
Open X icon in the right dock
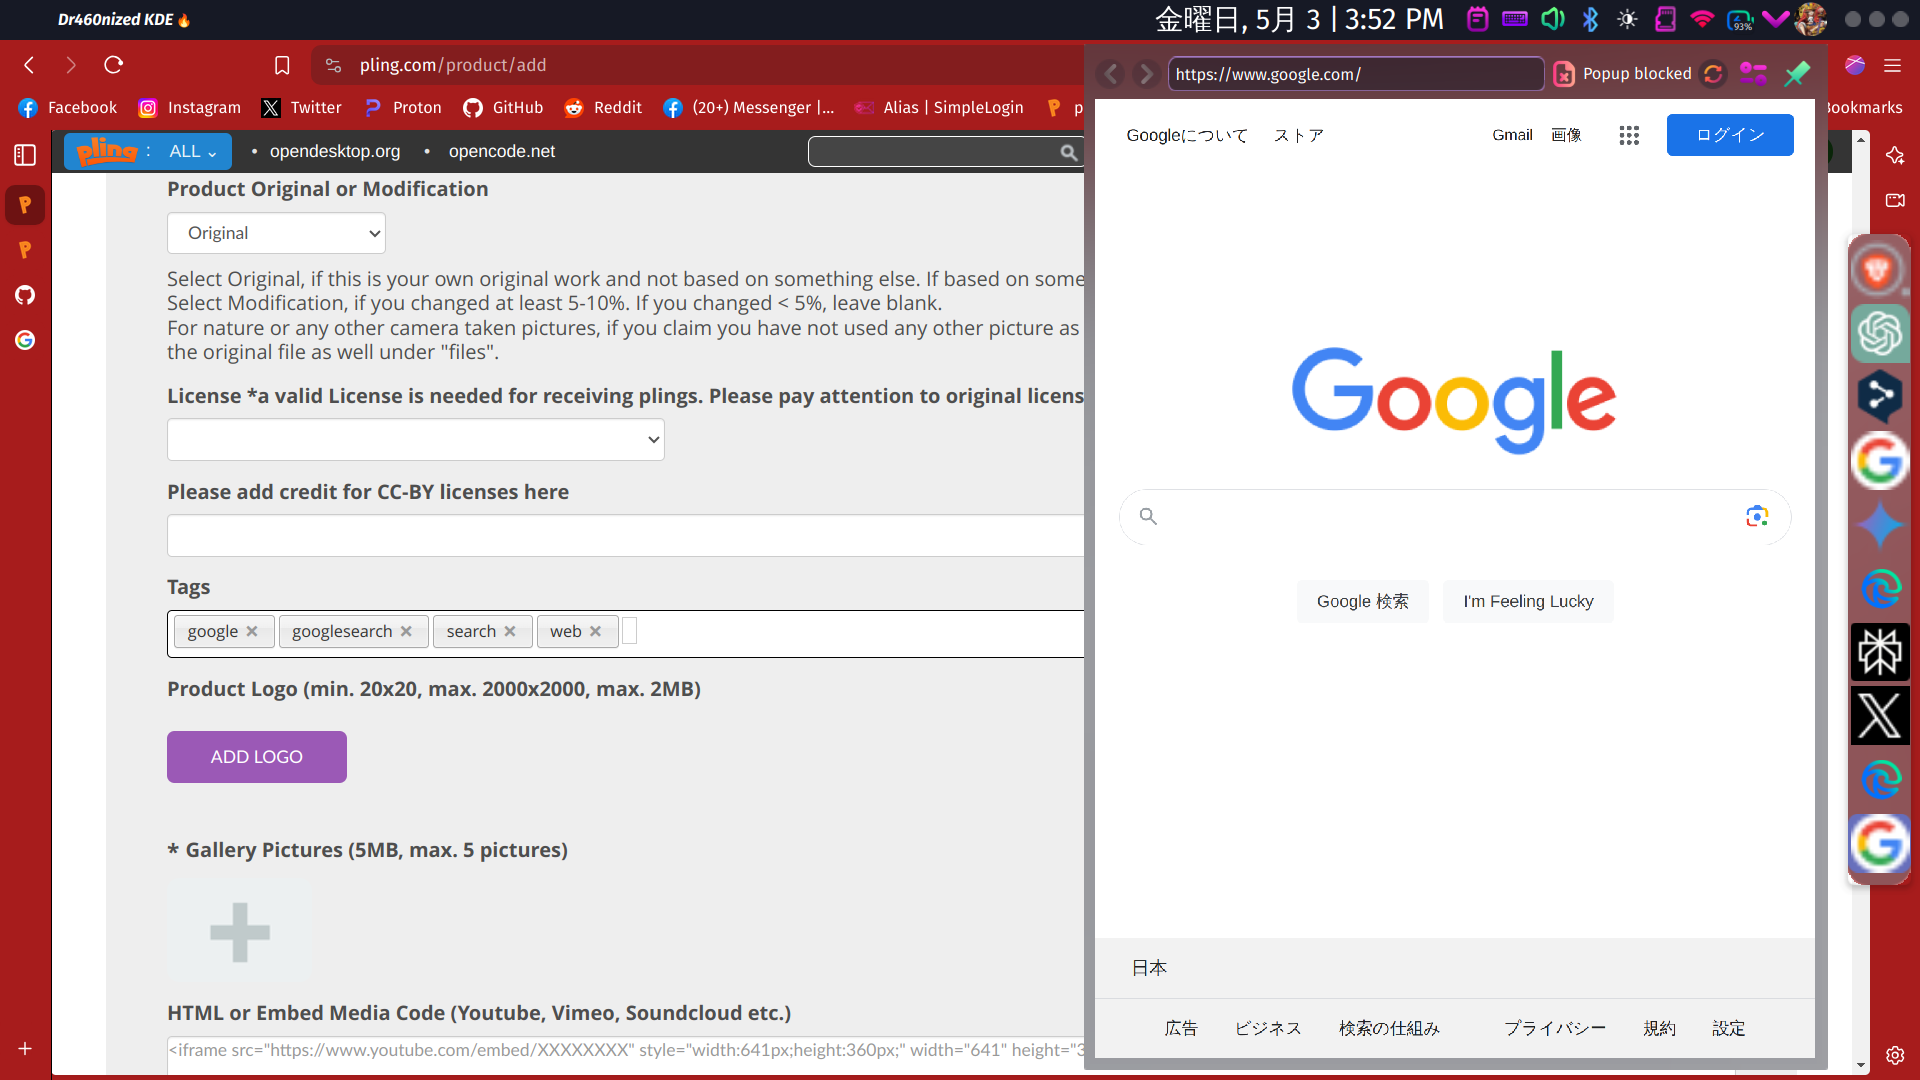click(1879, 716)
